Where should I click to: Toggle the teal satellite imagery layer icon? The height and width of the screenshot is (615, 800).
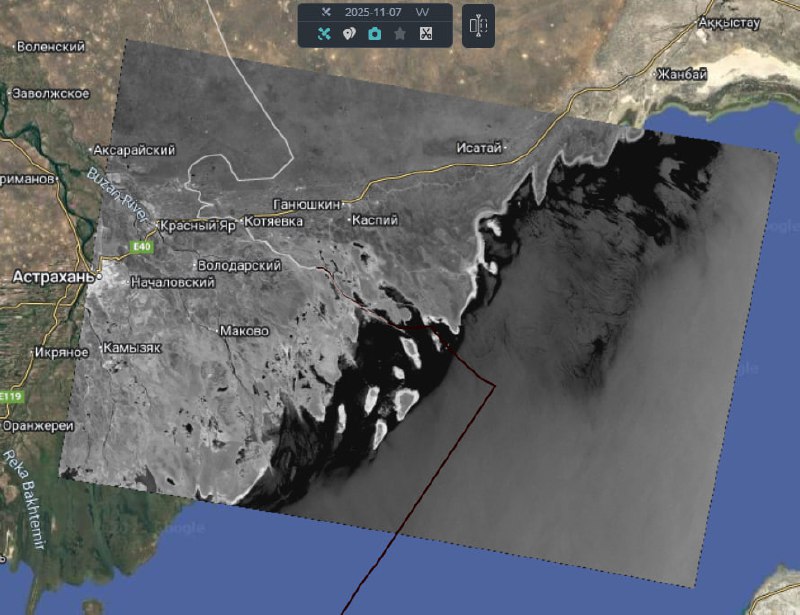tap(324, 33)
